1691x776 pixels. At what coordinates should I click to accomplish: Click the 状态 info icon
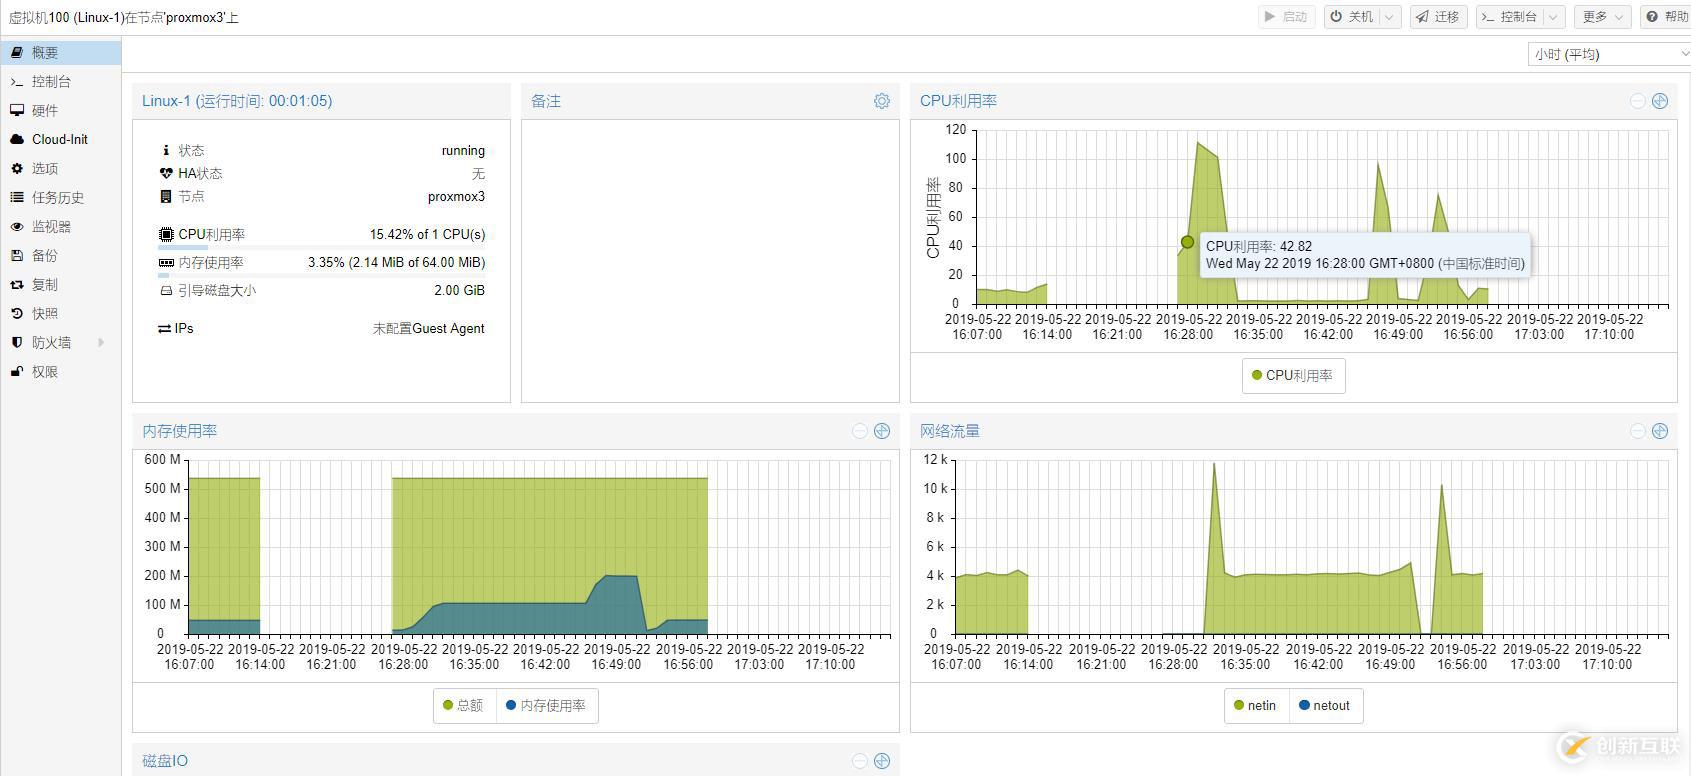166,150
